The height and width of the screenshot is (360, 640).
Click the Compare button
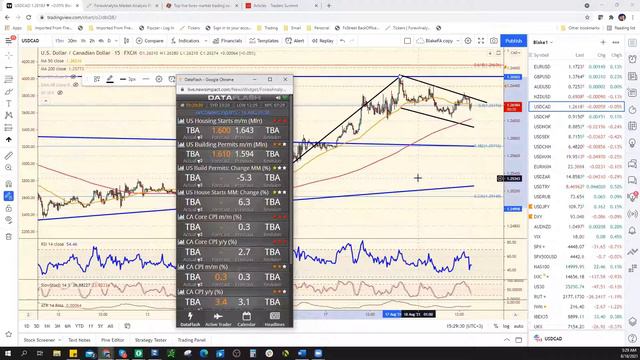(x=150, y=41)
